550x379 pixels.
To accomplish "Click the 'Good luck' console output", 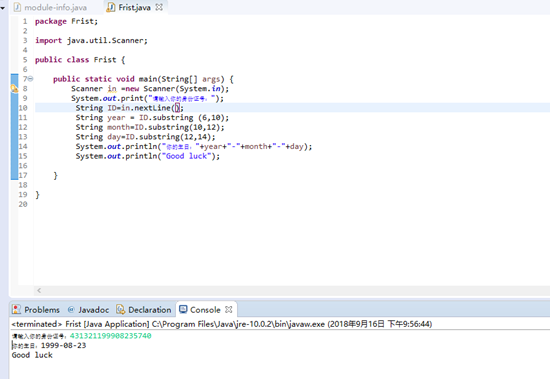I will pyautogui.click(x=32, y=355).
